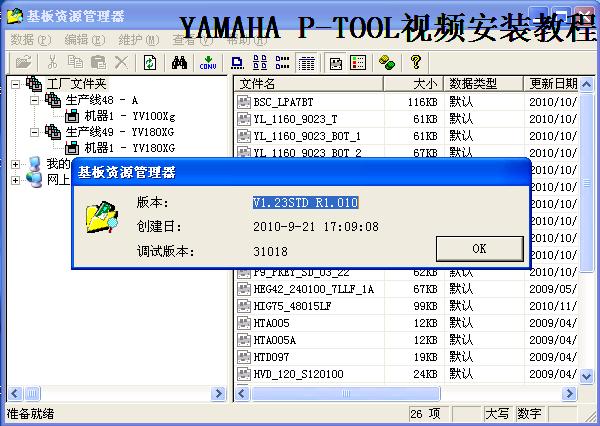This screenshot has width=600, height=426.
Task: Sort by the 大小 column header
Action: pos(414,84)
